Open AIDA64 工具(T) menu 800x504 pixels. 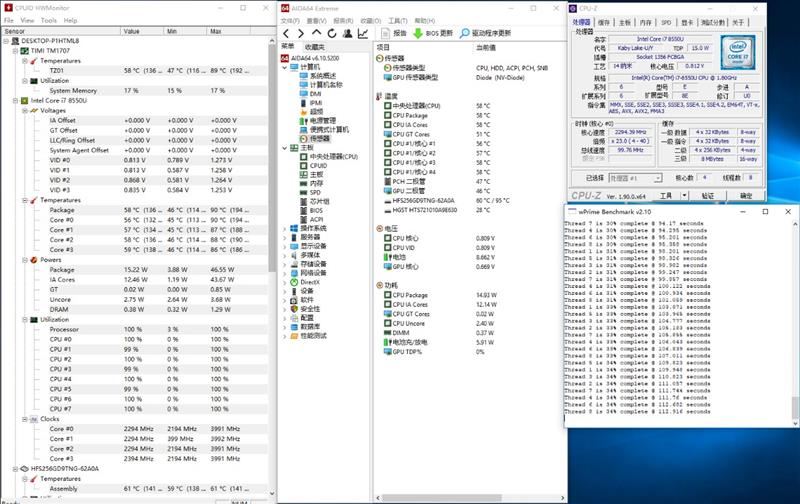point(398,21)
